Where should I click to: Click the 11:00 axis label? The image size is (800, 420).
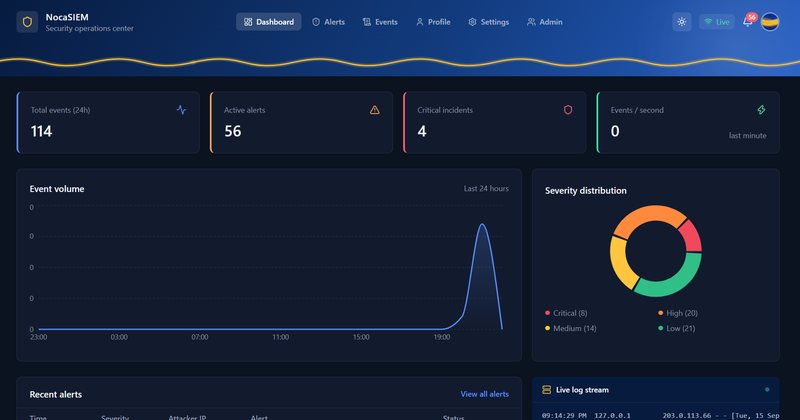[281, 337]
